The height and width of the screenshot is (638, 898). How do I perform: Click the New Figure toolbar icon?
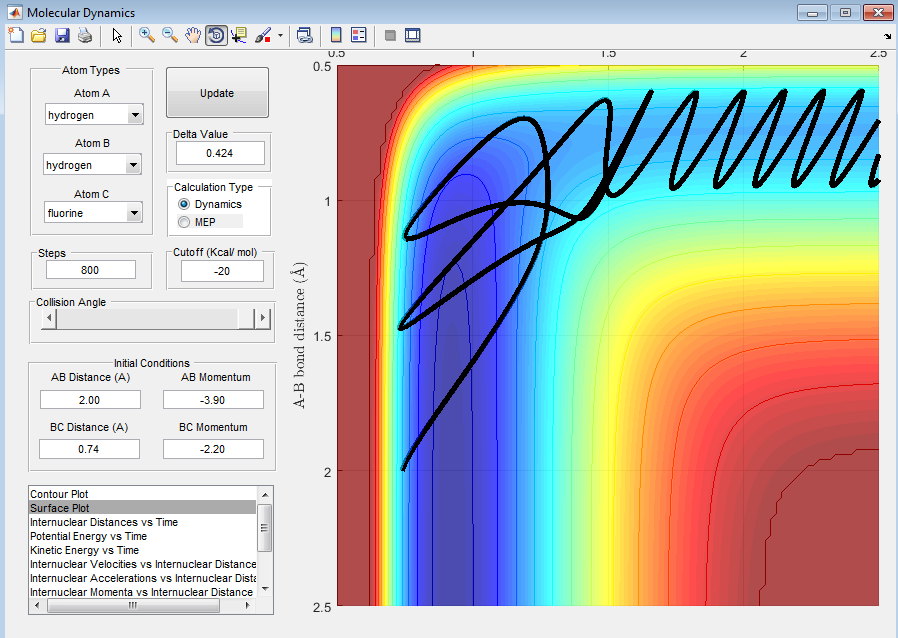point(15,36)
